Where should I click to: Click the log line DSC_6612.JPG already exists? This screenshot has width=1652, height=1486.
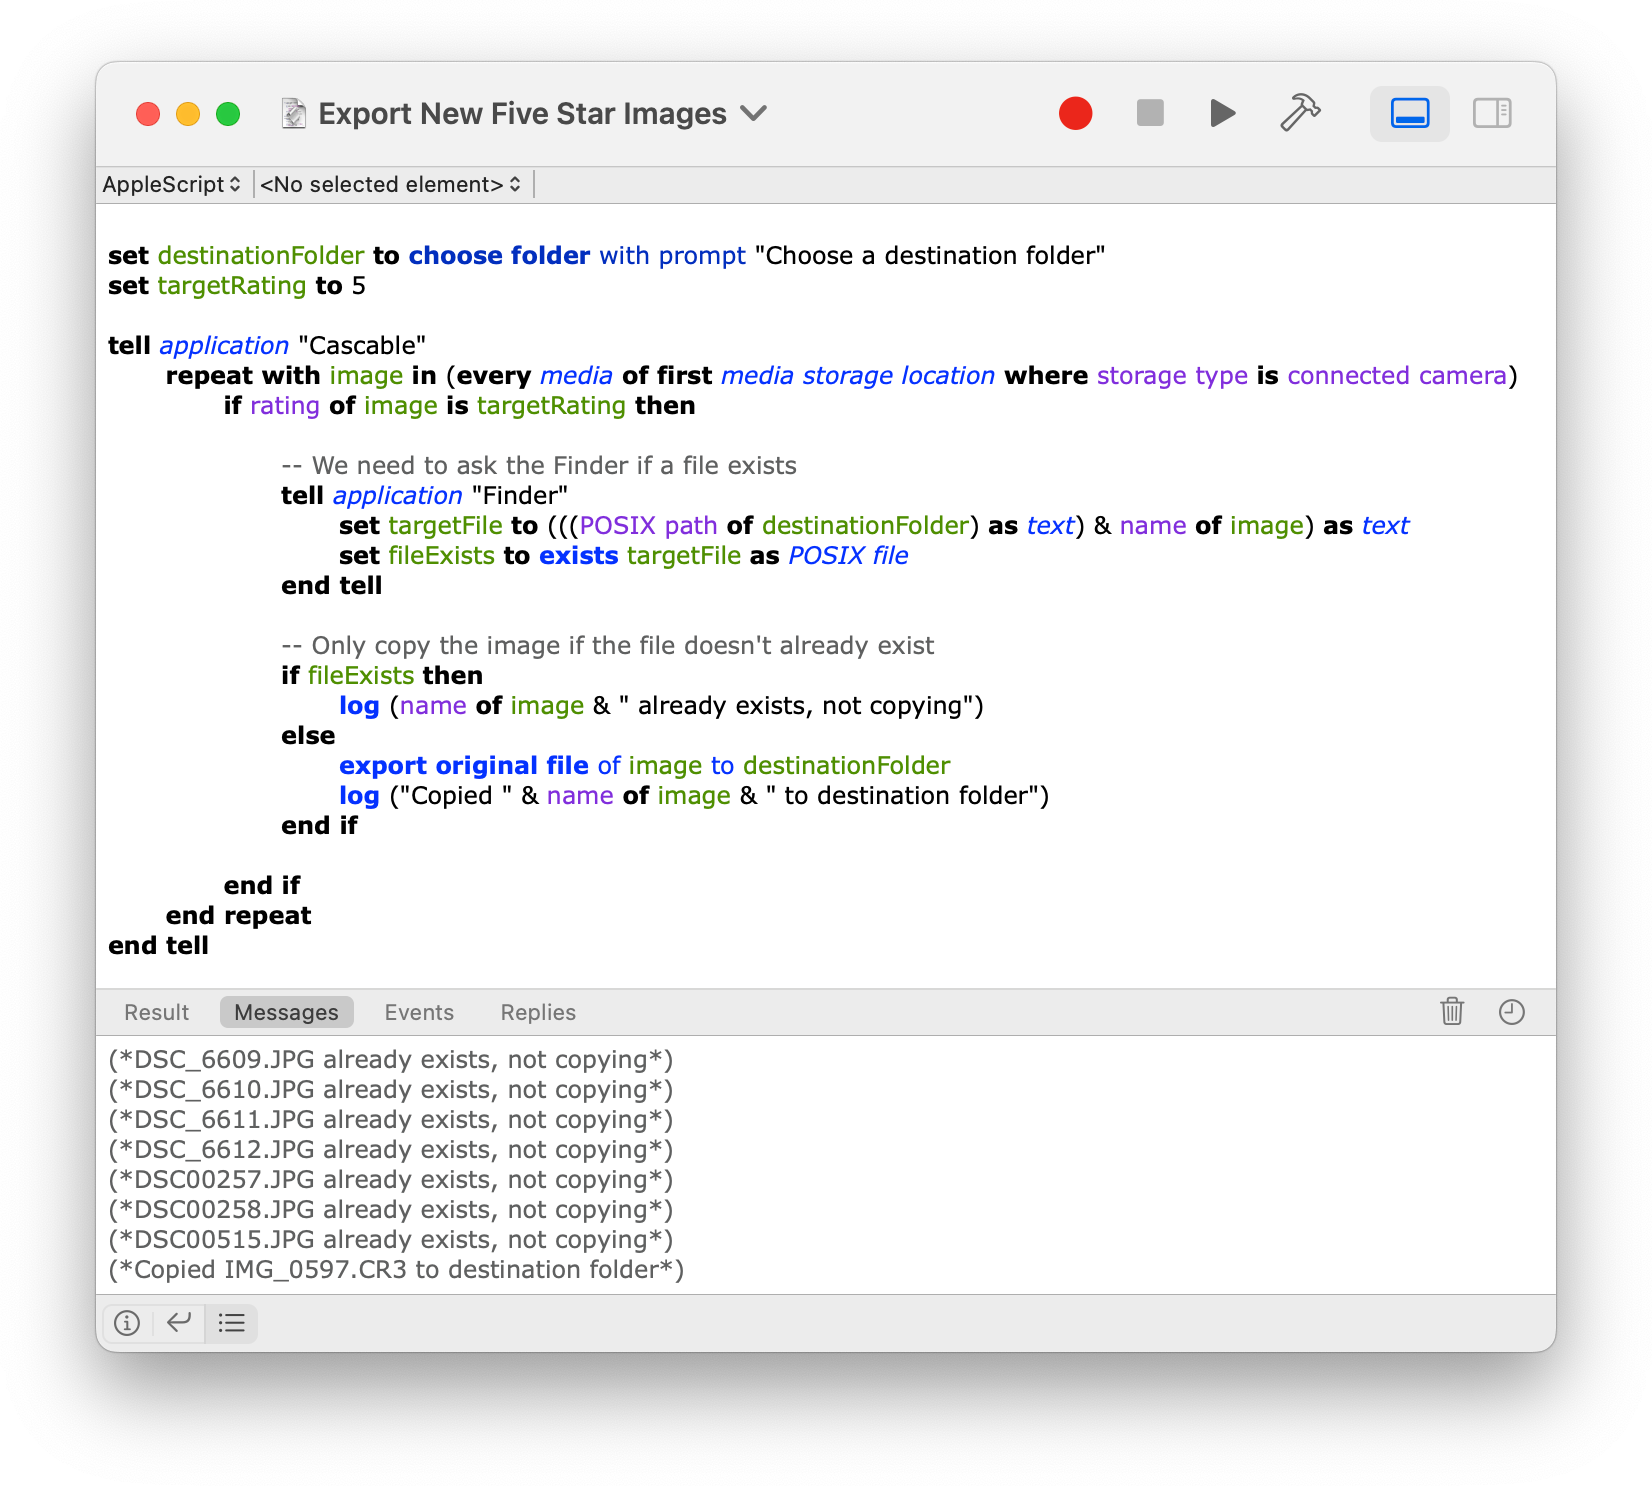click(x=390, y=1150)
